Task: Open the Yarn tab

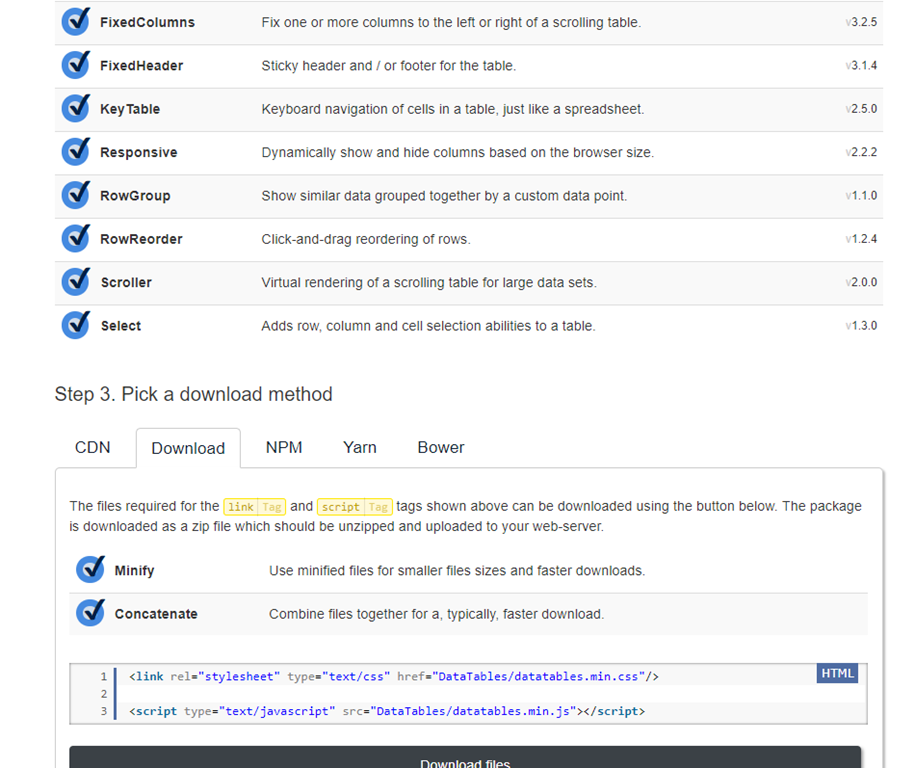Action: [x=359, y=448]
